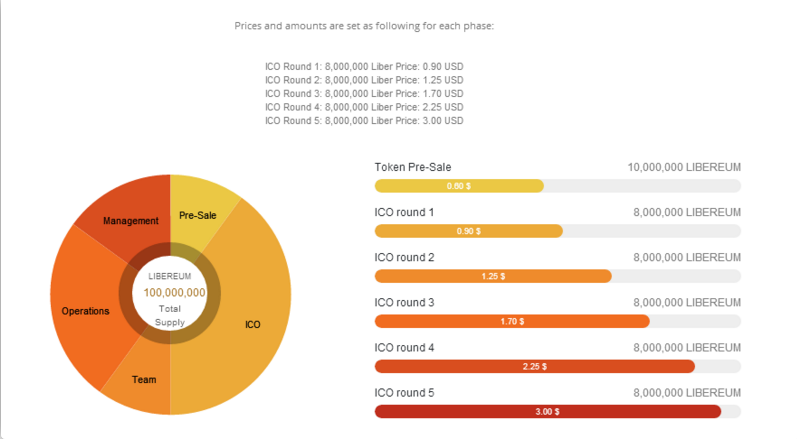Image resolution: width=797 pixels, height=439 pixels.
Task: Select the ICO round 4 2.25 $ bar
Action: tap(534, 366)
